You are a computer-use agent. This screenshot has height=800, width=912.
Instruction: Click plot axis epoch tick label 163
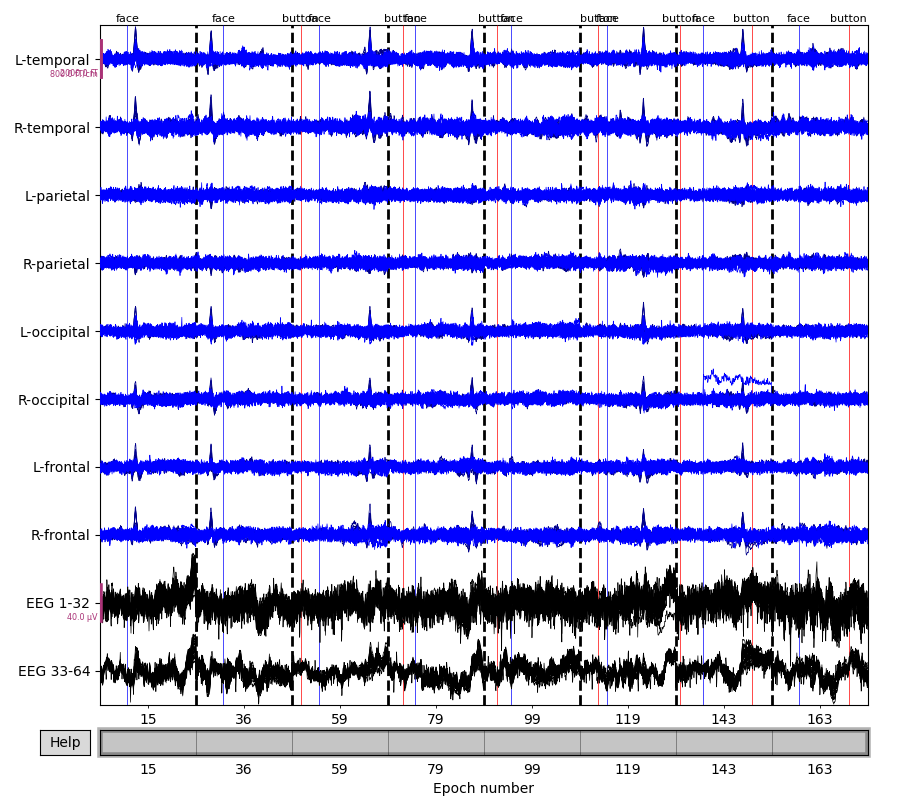(x=820, y=719)
